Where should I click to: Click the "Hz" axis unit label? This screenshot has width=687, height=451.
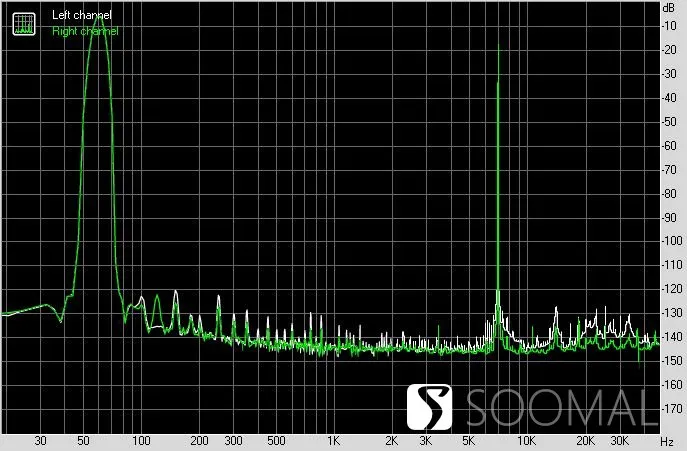pos(667,441)
